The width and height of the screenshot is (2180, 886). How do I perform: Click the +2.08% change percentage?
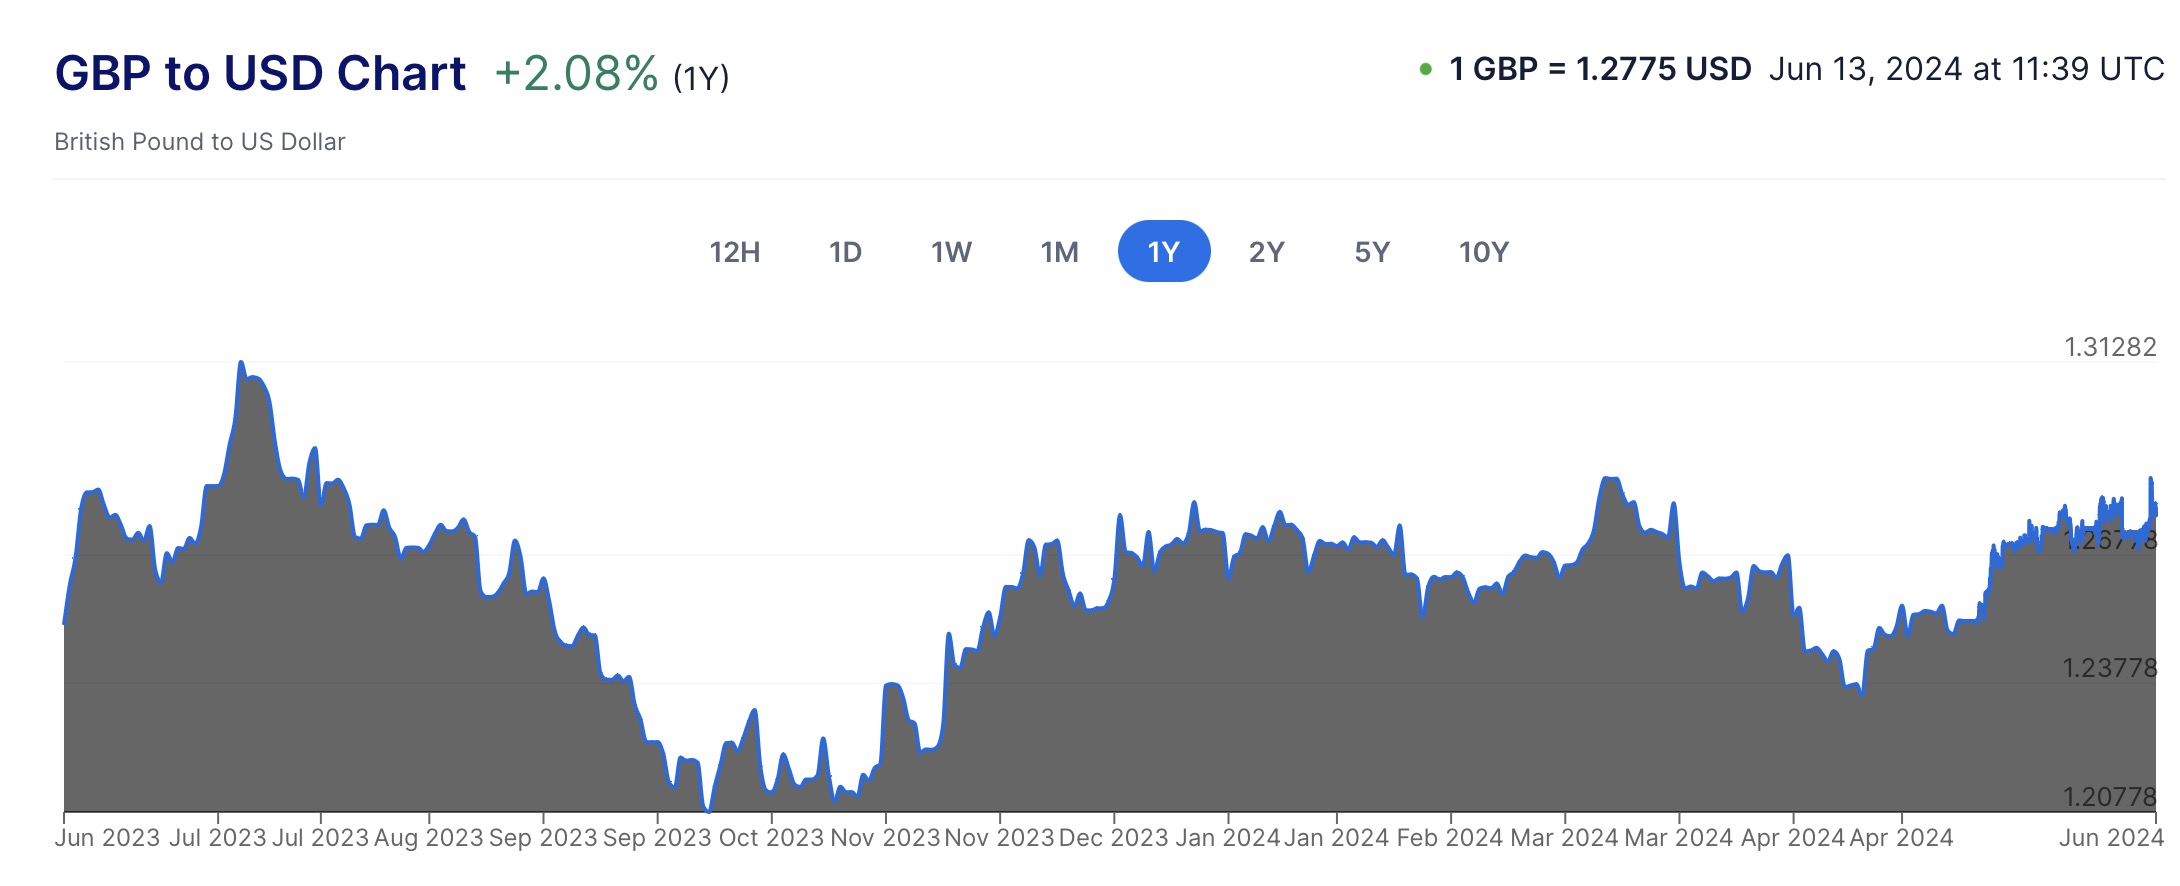coord(576,74)
